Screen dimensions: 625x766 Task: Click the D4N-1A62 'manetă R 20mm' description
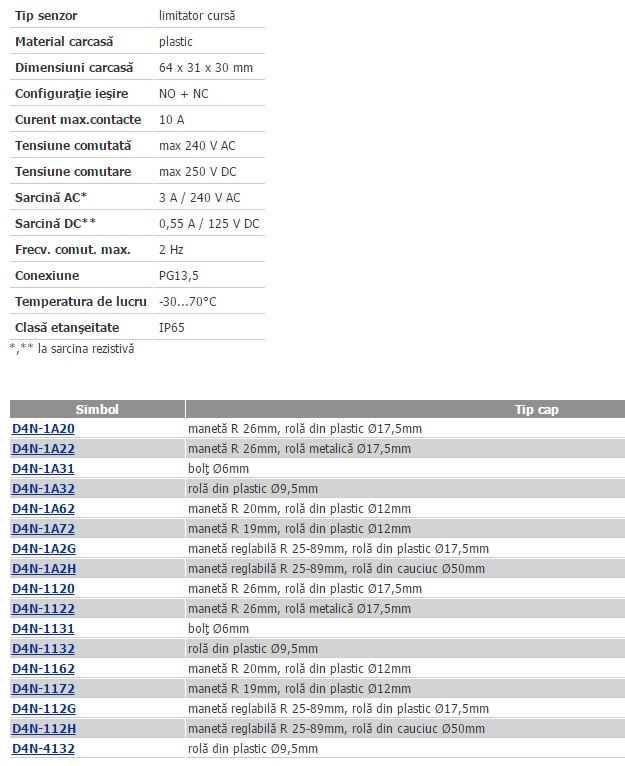pos(299,509)
